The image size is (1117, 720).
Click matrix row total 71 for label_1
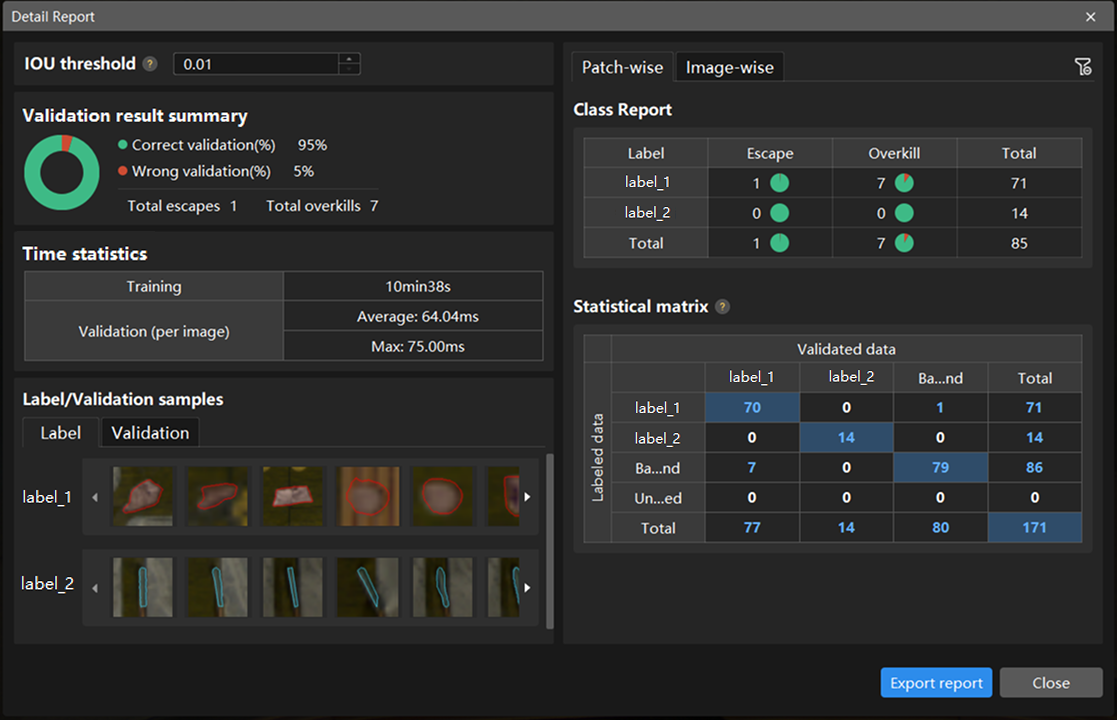[1034, 407]
